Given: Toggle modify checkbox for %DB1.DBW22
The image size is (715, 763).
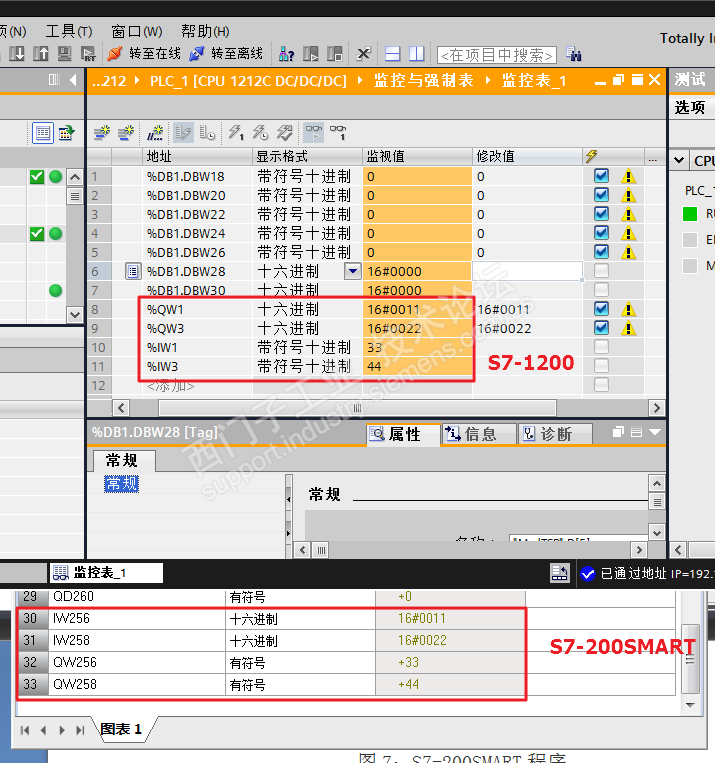Looking at the screenshot, I should click(602, 214).
